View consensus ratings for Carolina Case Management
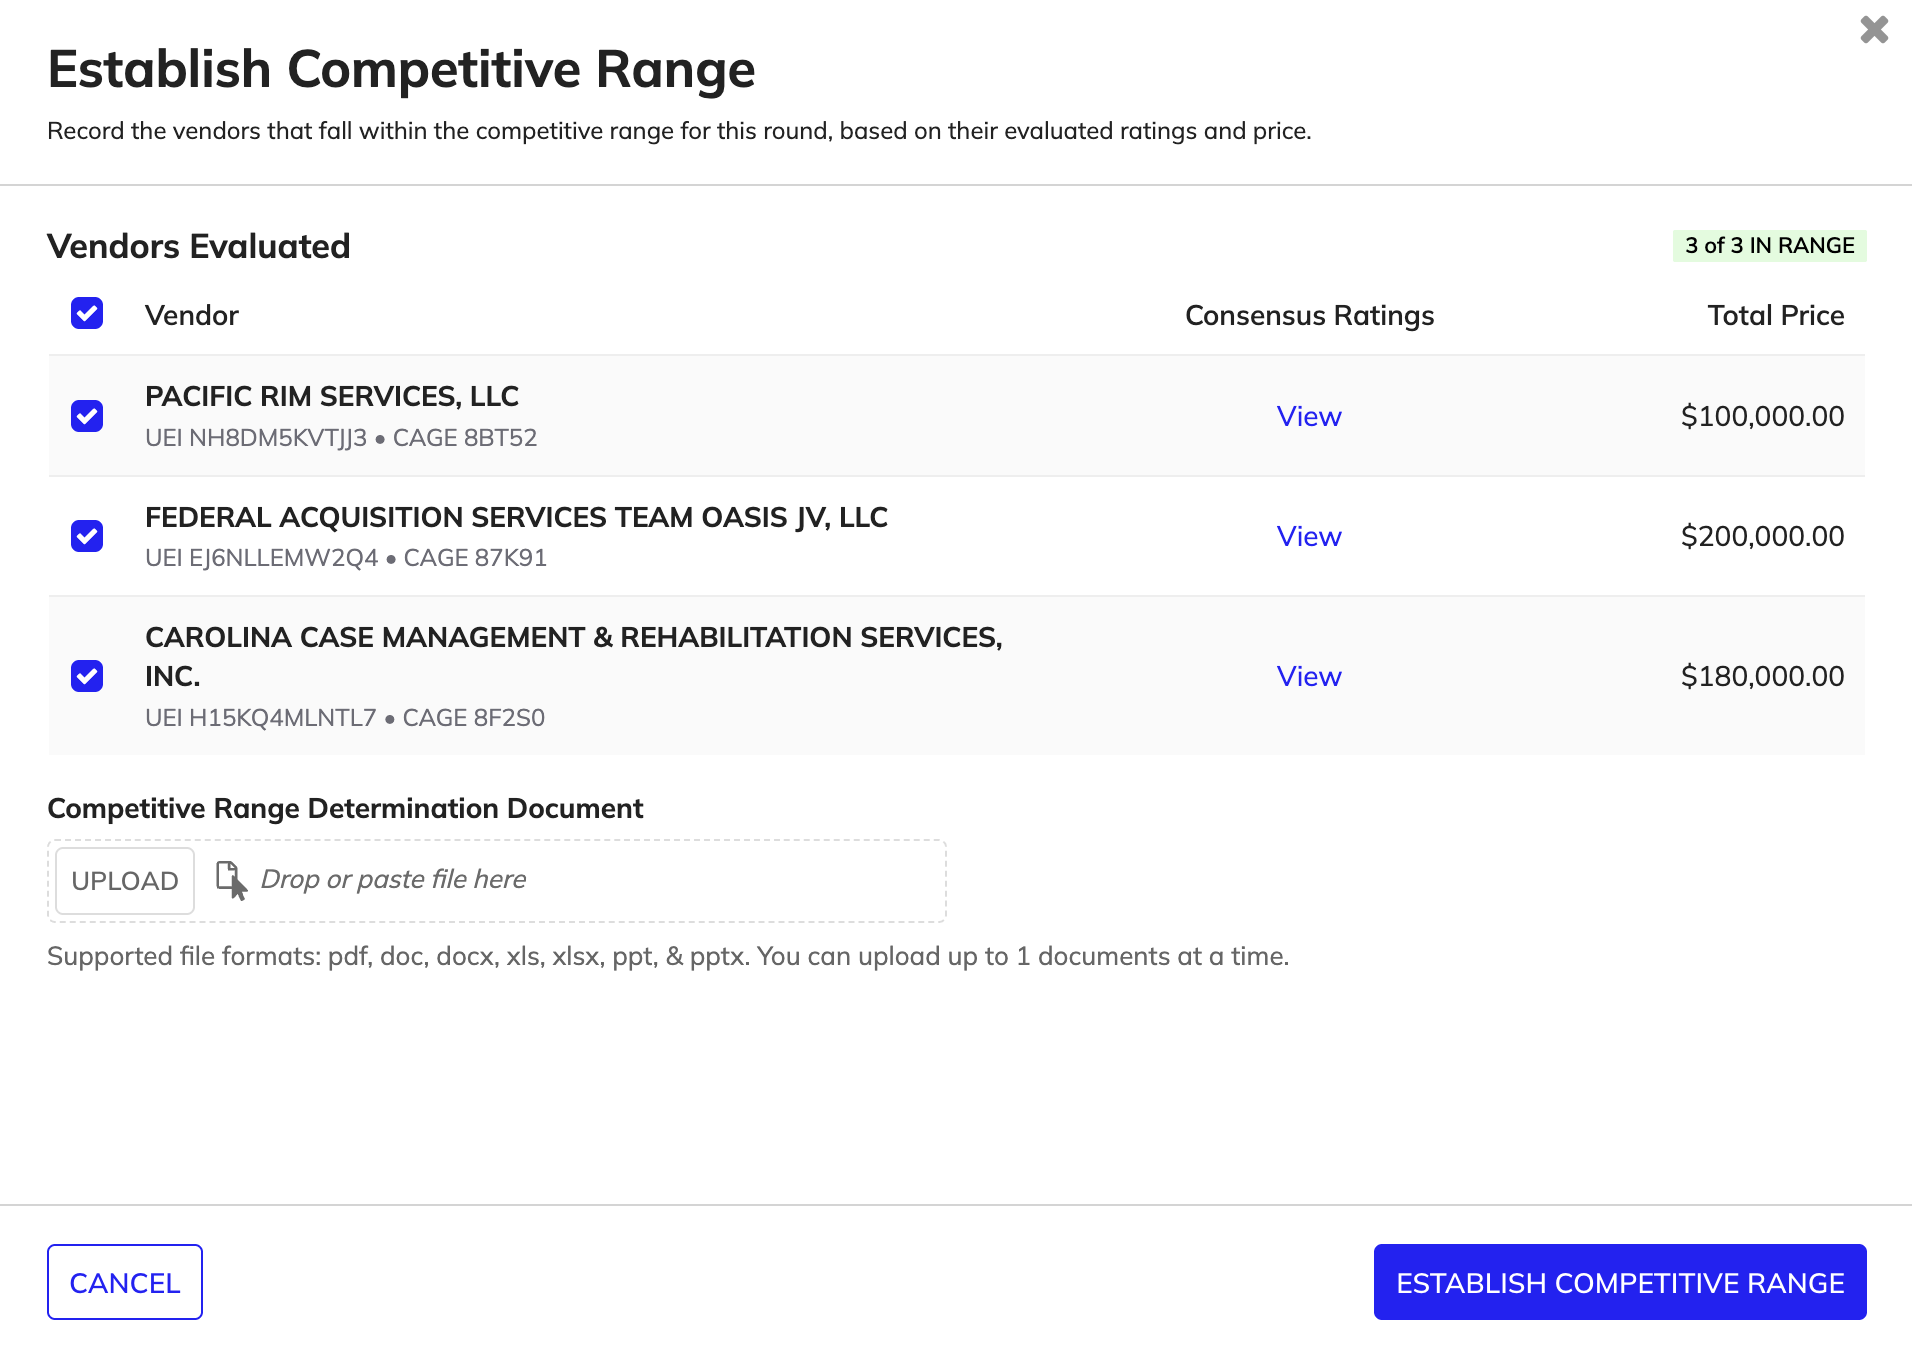 pos(1309,676)
